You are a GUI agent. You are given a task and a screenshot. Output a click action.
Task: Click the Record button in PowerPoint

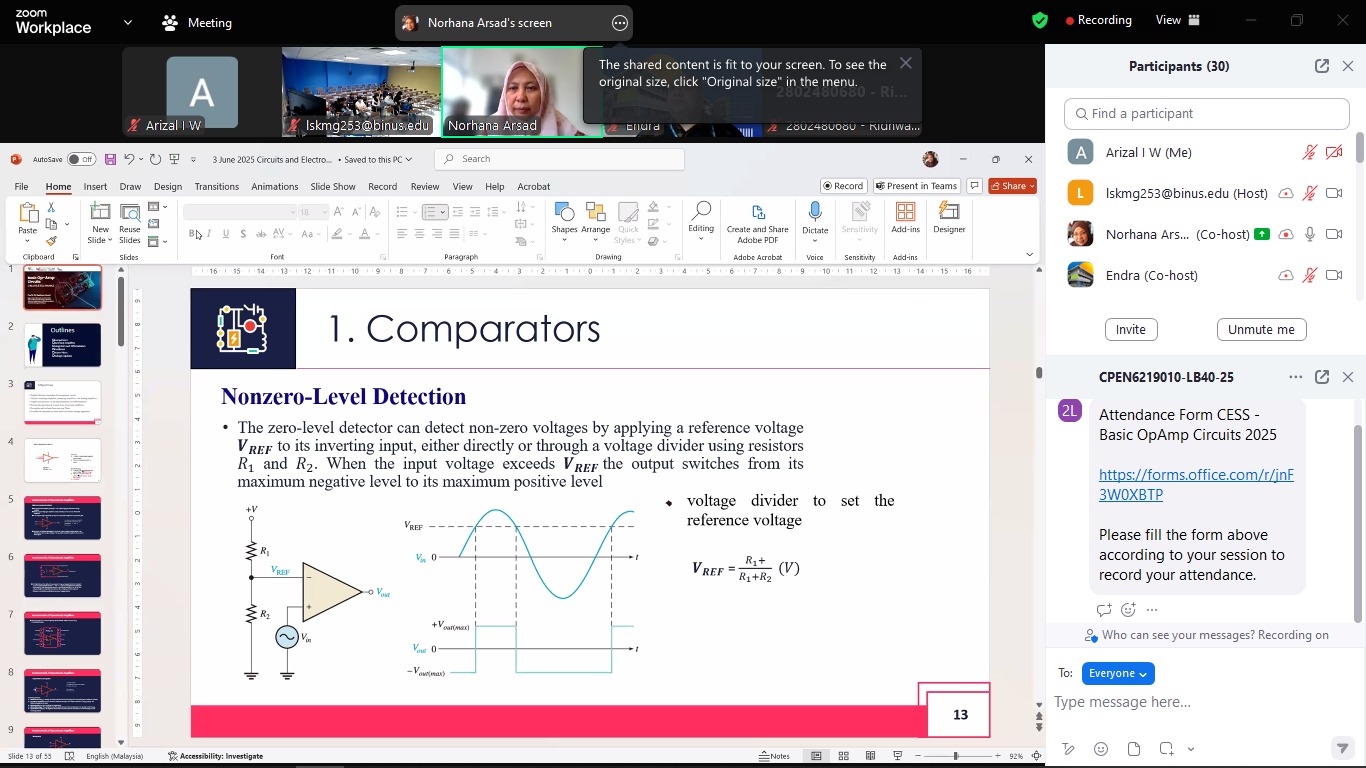point(843,186)
